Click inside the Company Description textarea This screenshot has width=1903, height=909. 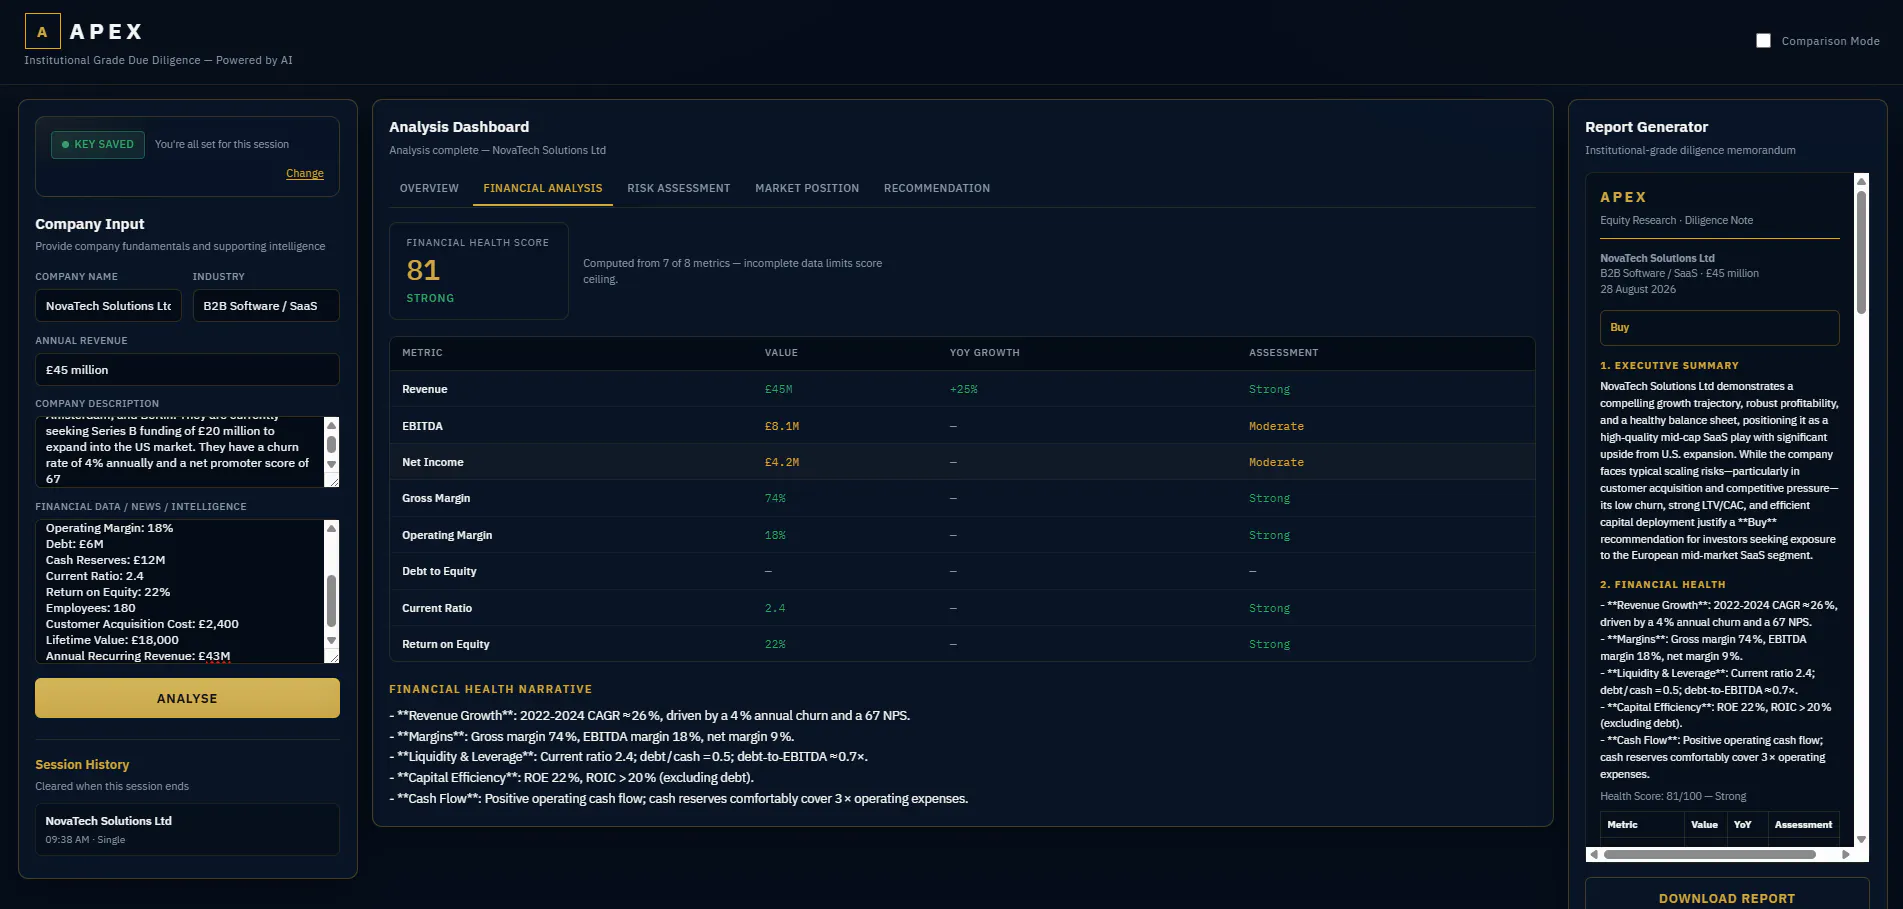click(180, 452)
